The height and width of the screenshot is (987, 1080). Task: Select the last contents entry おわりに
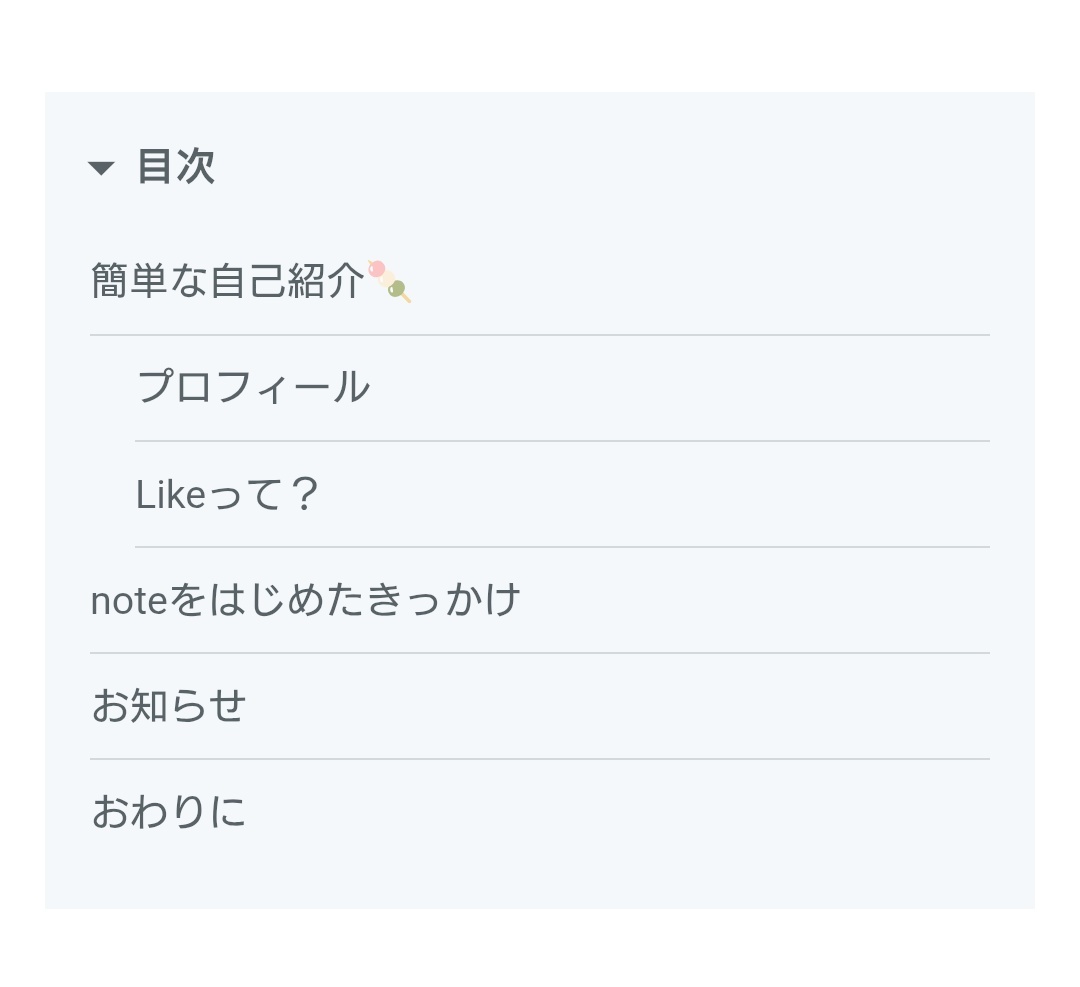[x=168, y=812]
